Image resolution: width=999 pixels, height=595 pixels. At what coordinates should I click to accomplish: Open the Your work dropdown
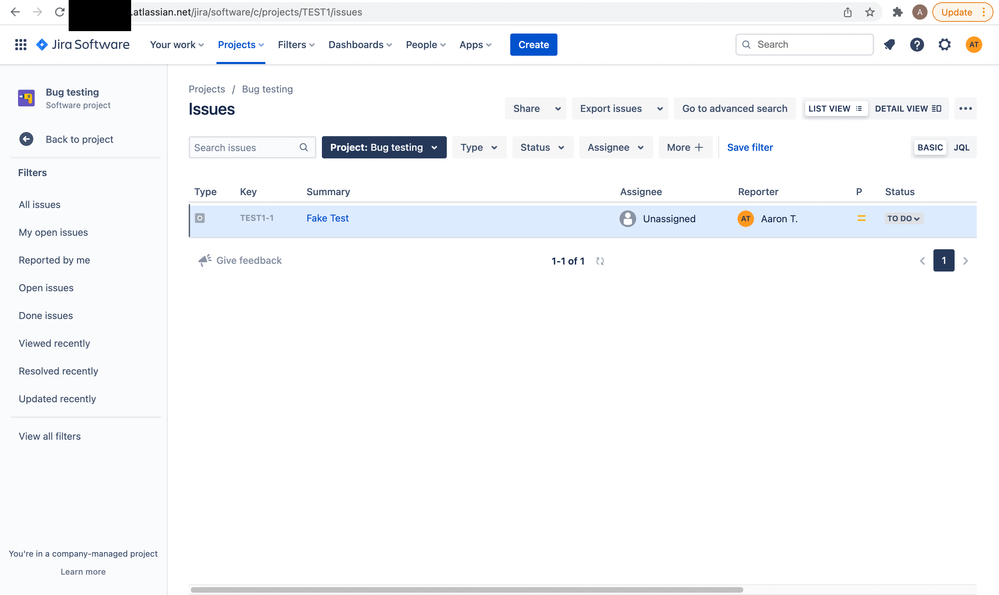click(x=177, y=45)
